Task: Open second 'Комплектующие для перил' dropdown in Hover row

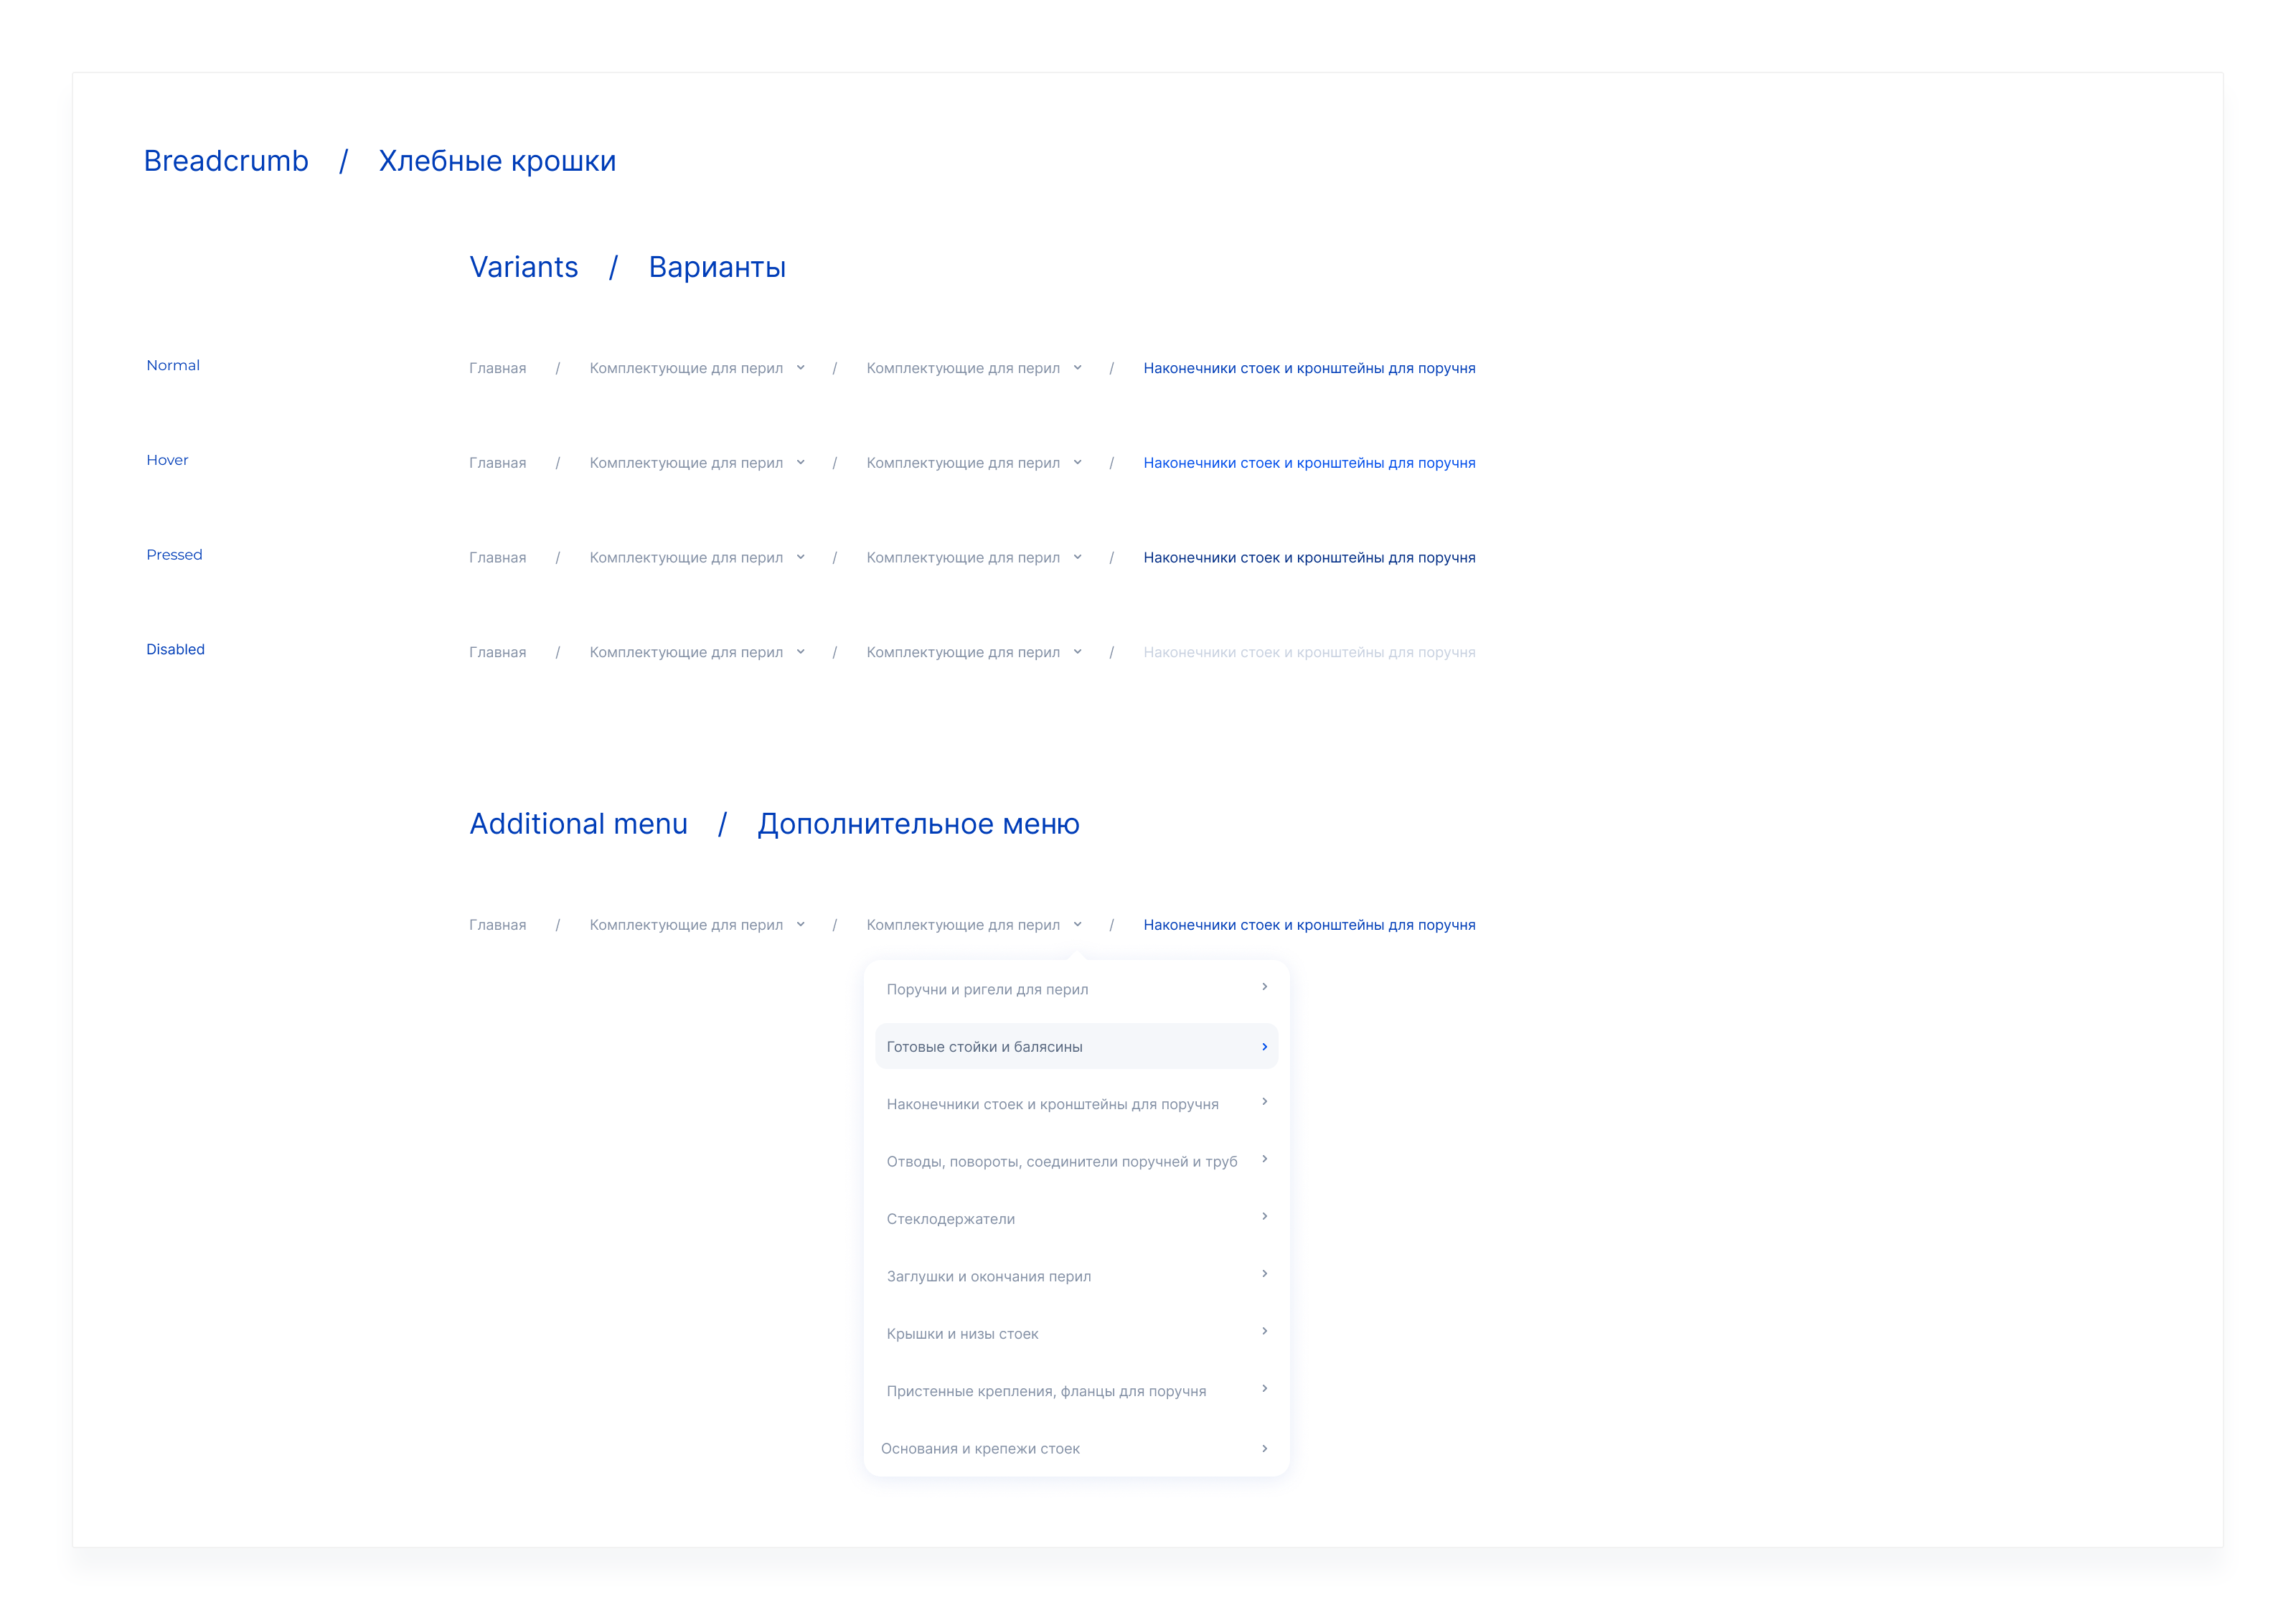Action: pyautogui.click(x=1077, y=463)
